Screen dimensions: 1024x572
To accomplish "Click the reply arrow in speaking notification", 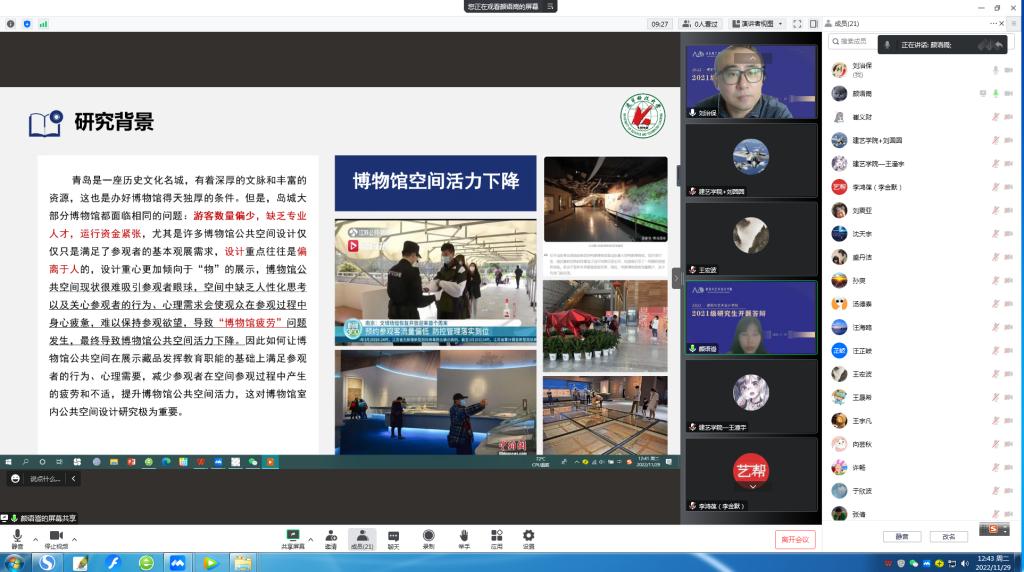I will (998, 44).
